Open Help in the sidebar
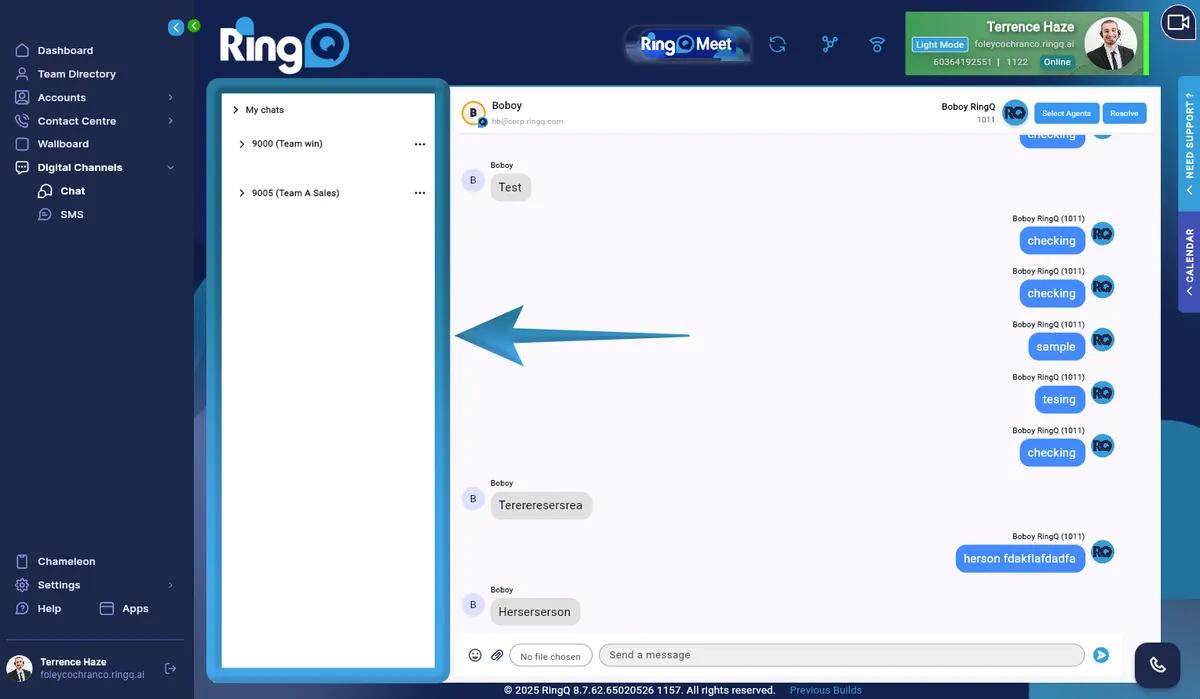 pos(49,609)
